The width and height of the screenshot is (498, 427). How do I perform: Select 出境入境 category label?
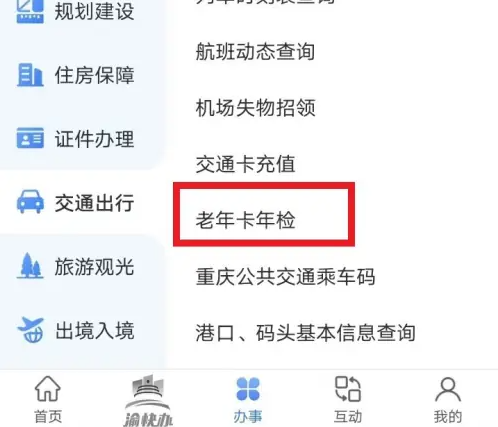pyautogui.click(x=95, y=330)
